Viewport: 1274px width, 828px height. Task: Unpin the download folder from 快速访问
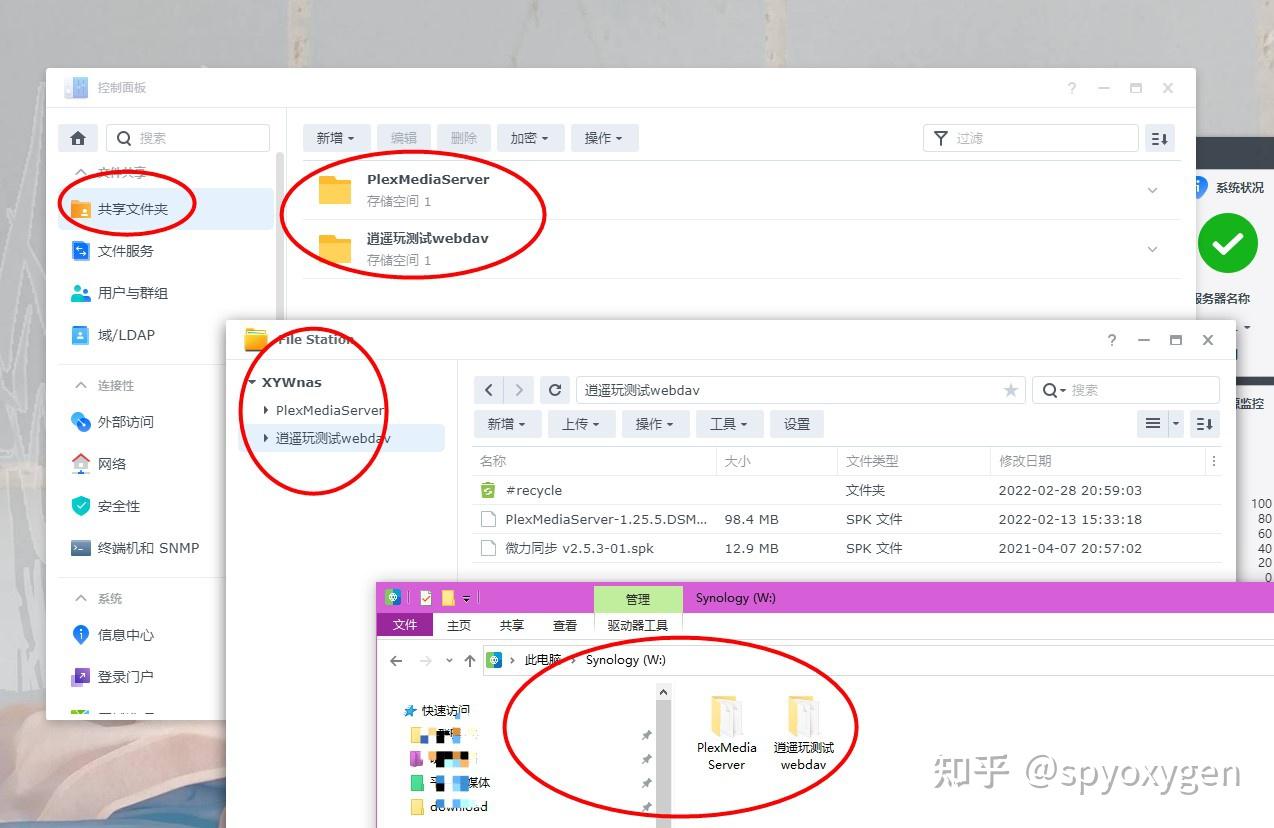click(x=646, y=807)
